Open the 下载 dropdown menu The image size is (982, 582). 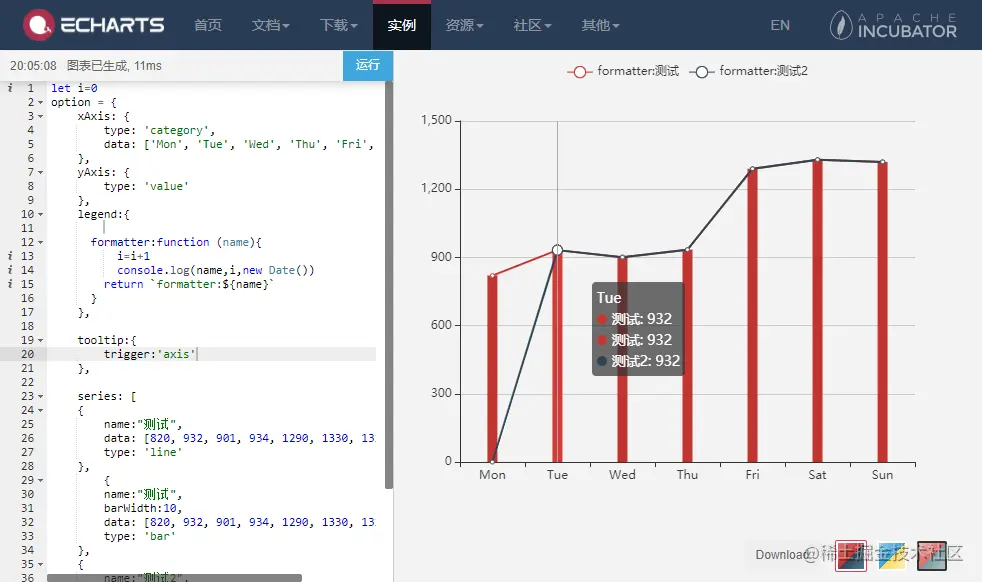coord(338,25)
